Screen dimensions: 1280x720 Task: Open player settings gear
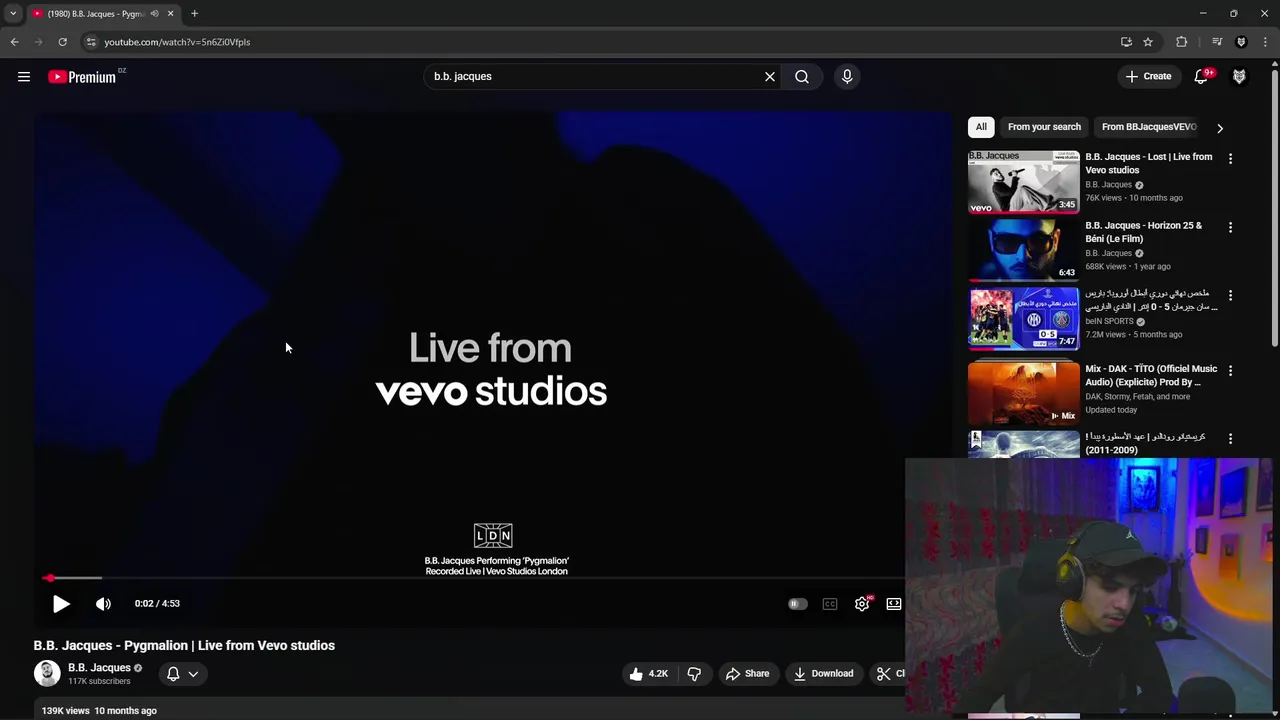(862, 604)
